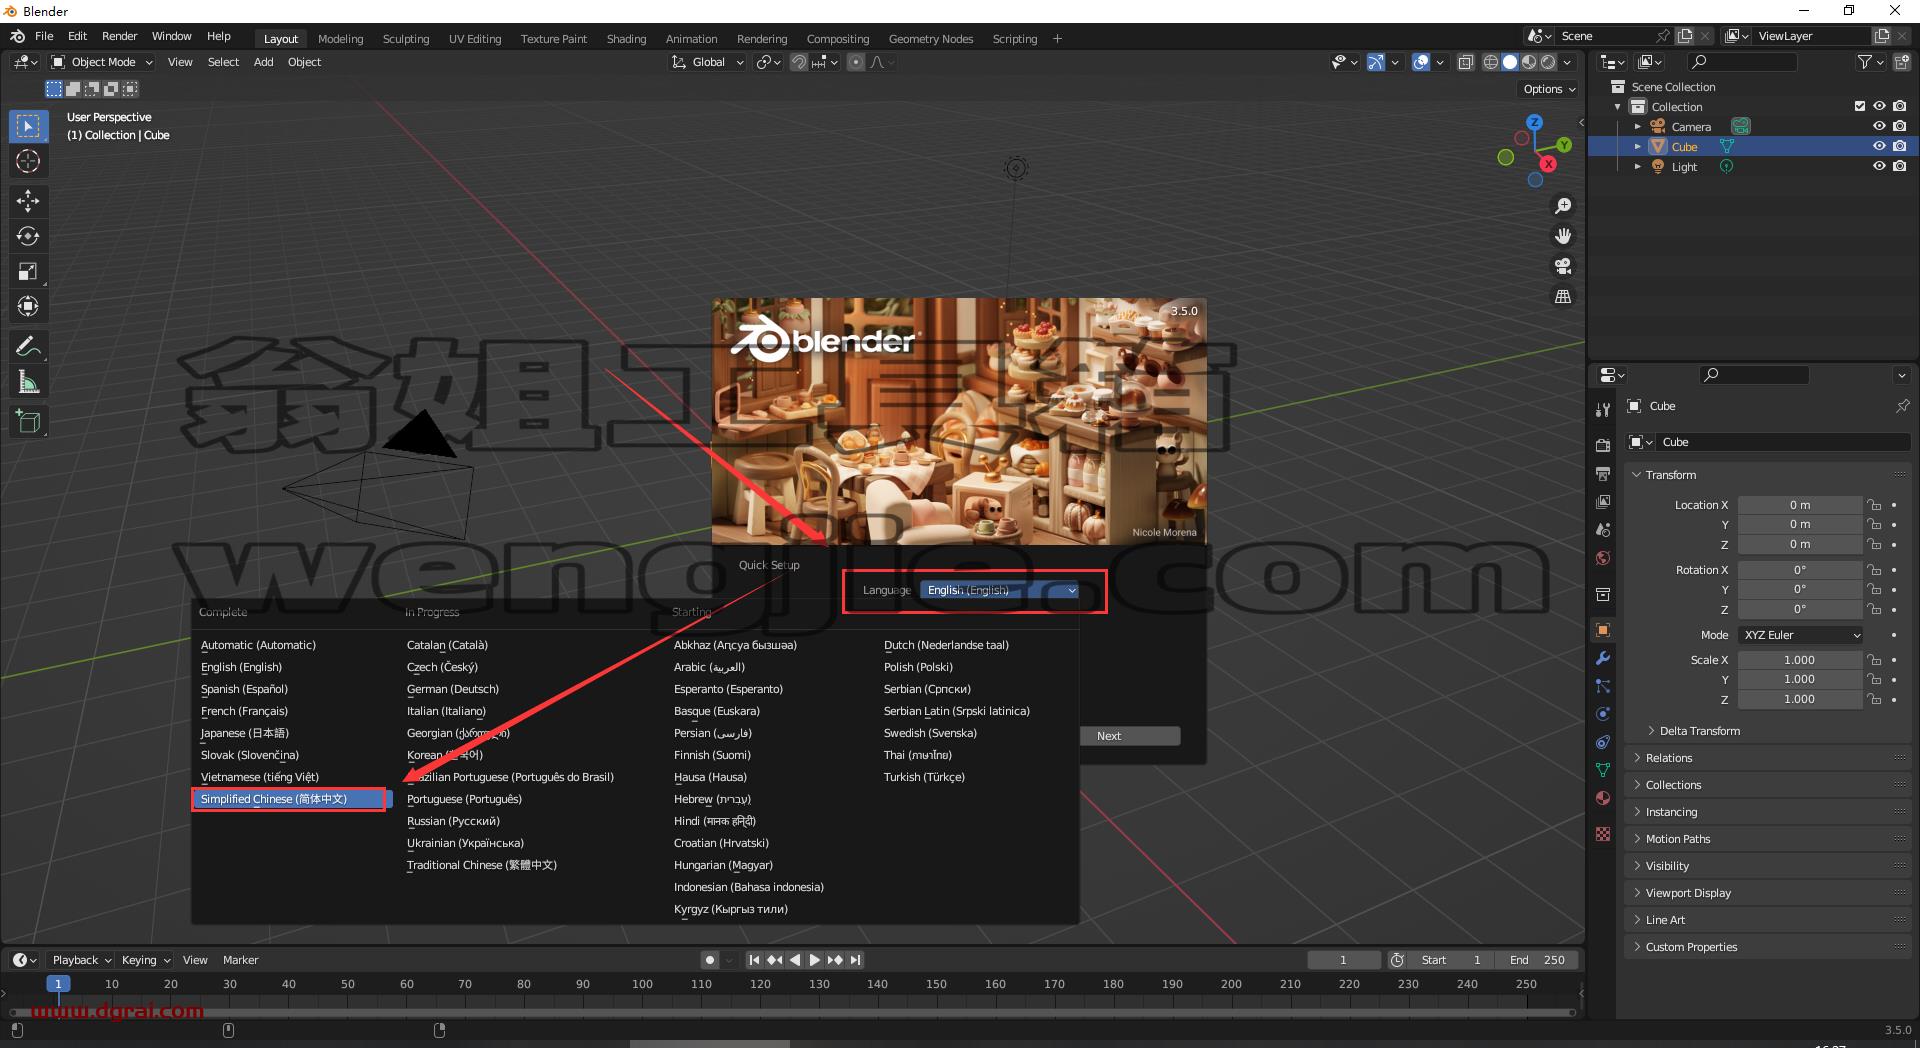Screen dimensions: 1920x1048
Task: Click the Location X value field
Action: point(1800,505)
